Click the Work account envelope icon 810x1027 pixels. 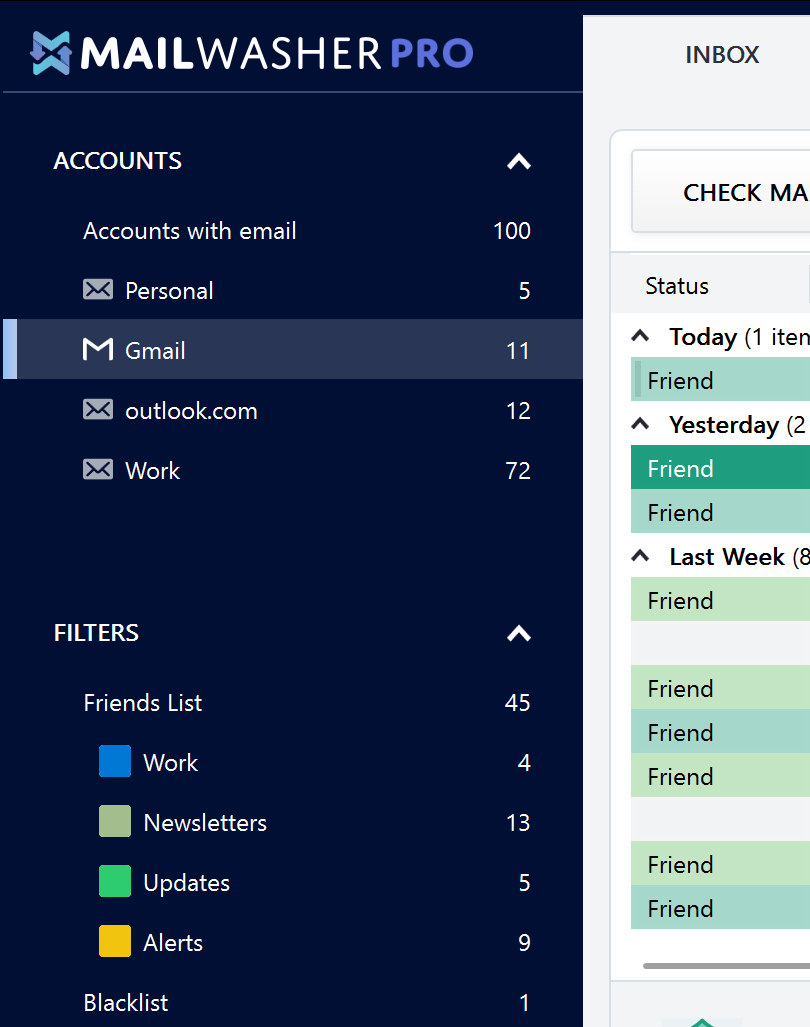(x=98, y=469)
